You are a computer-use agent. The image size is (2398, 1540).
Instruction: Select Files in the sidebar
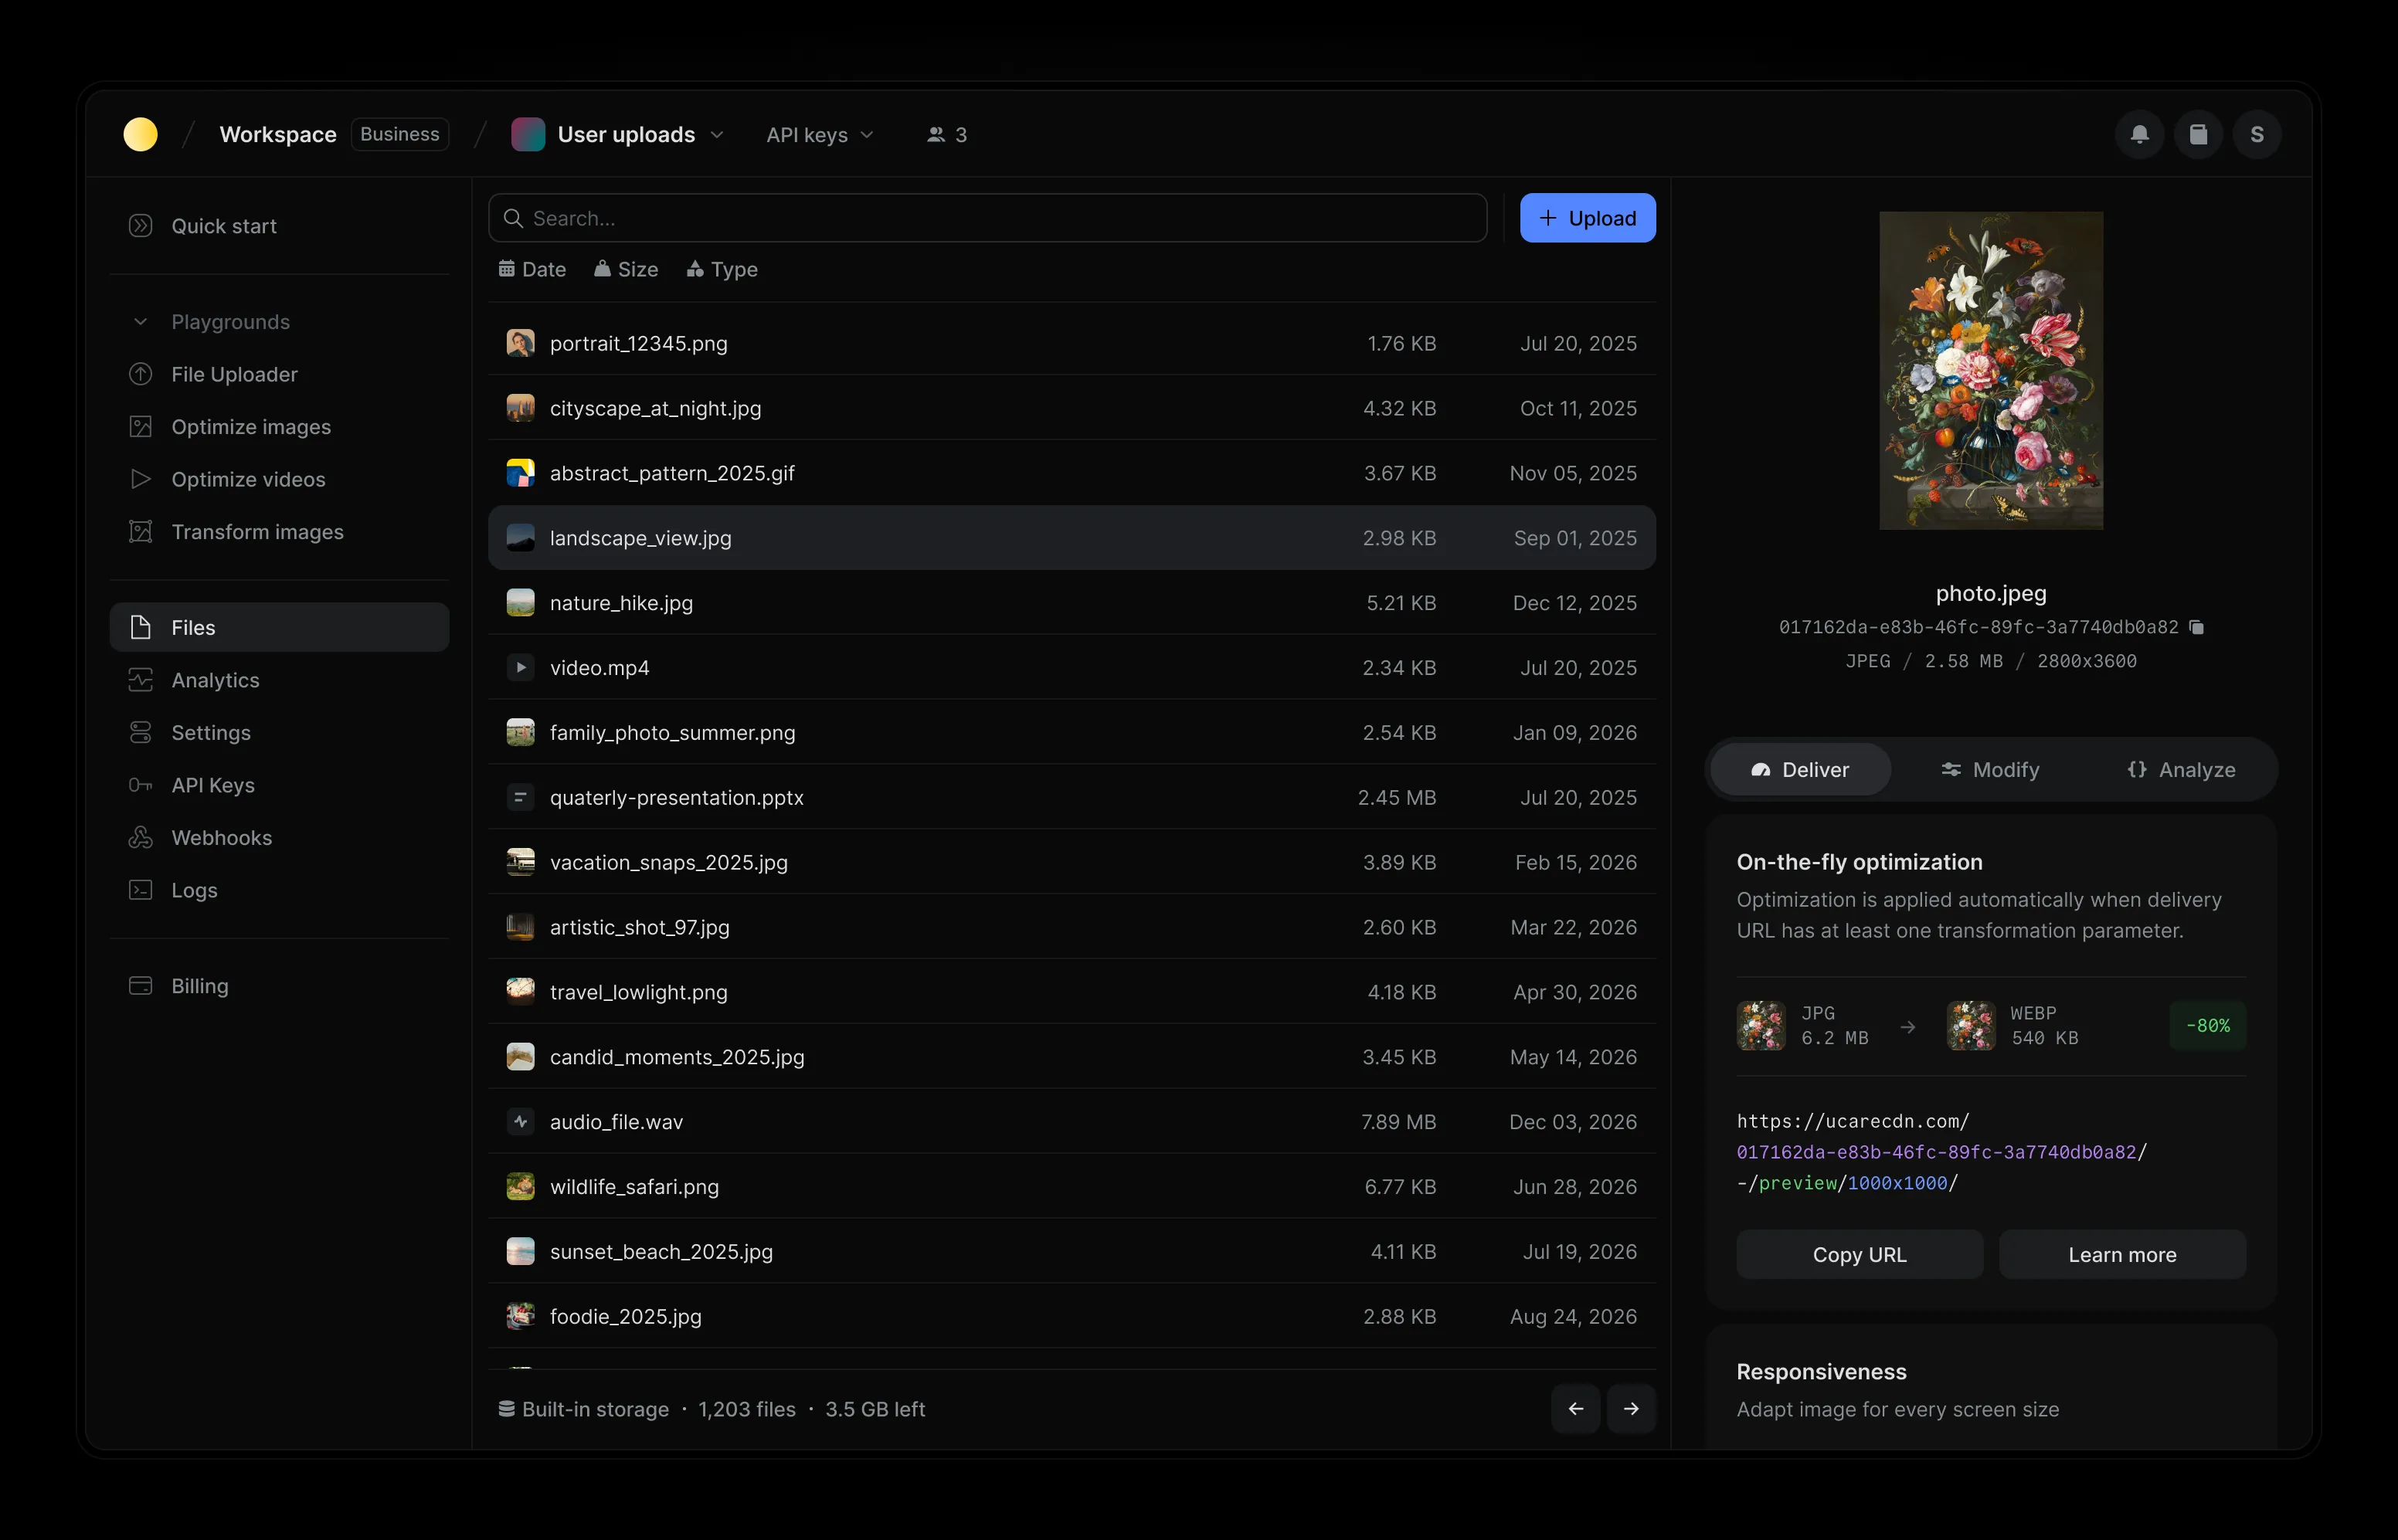tap(279, 627)
